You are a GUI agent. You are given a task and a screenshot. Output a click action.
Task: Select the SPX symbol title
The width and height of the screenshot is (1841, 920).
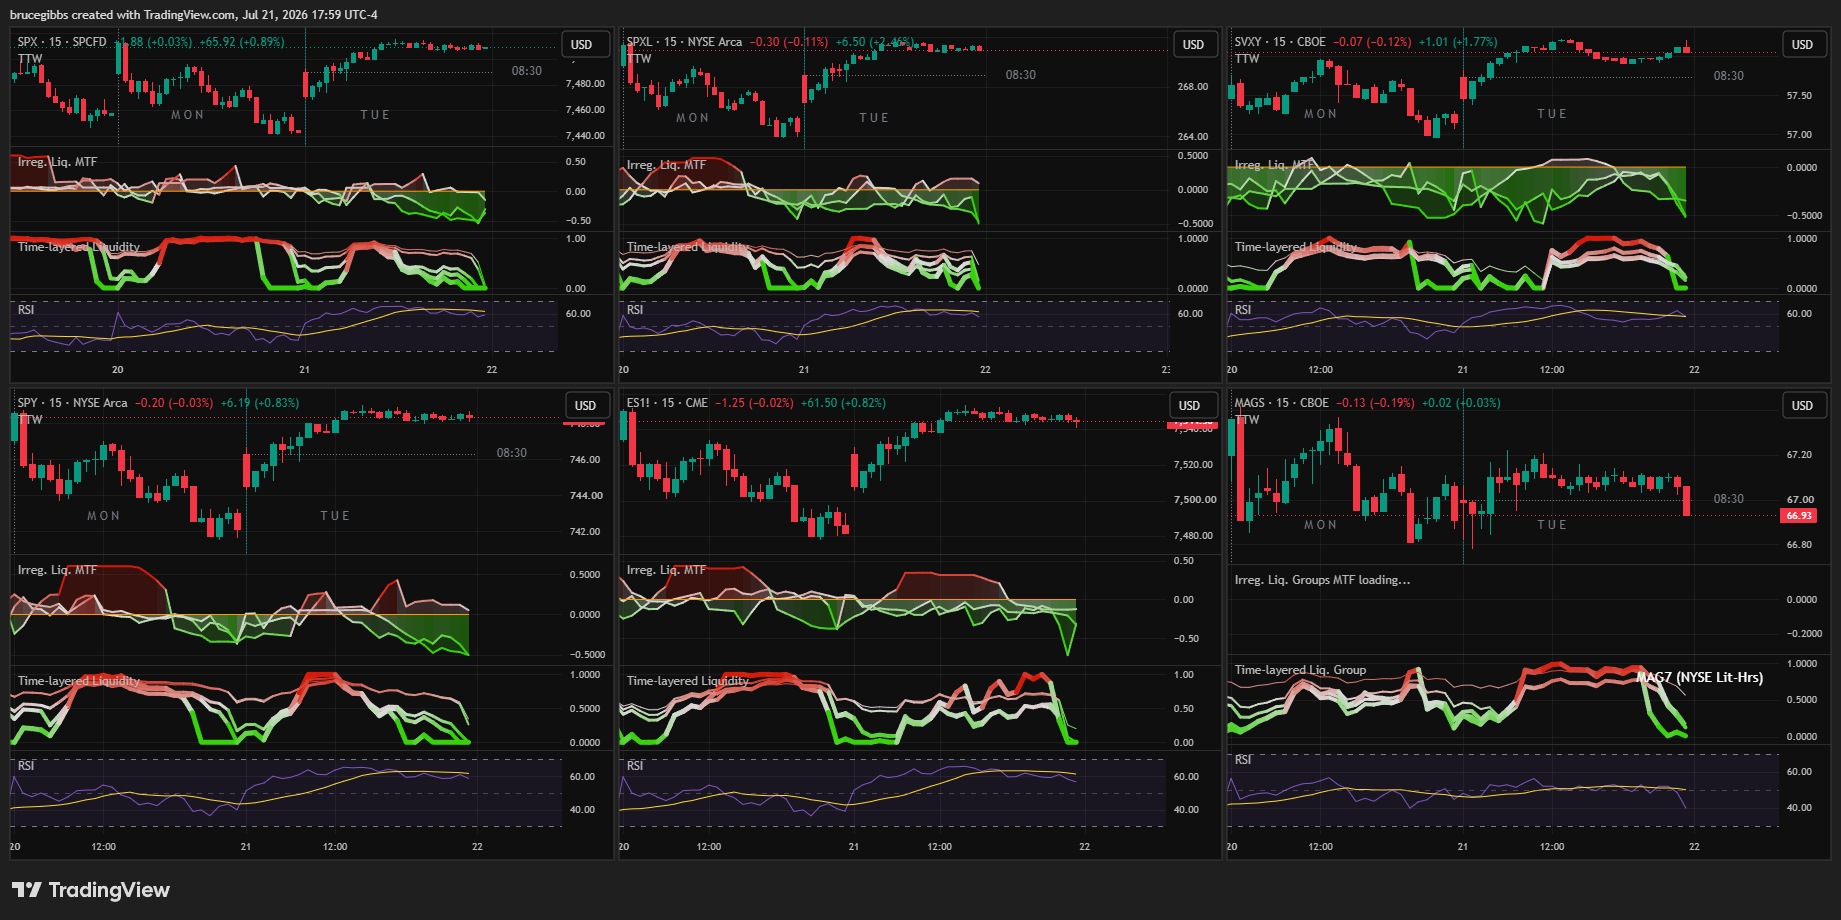pyautogui.click(x=62, y=42)
